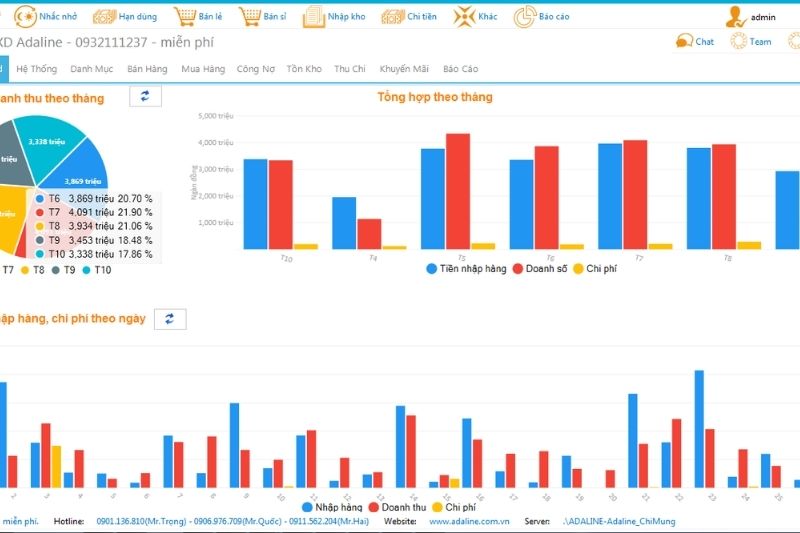Expand the Khuyến Mãi menu

(x=404, y=69)
